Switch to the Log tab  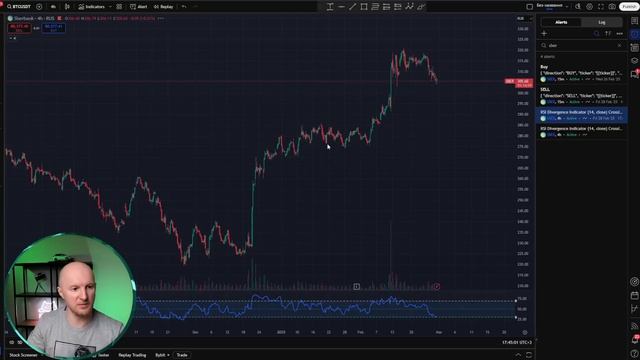point(602,22)
